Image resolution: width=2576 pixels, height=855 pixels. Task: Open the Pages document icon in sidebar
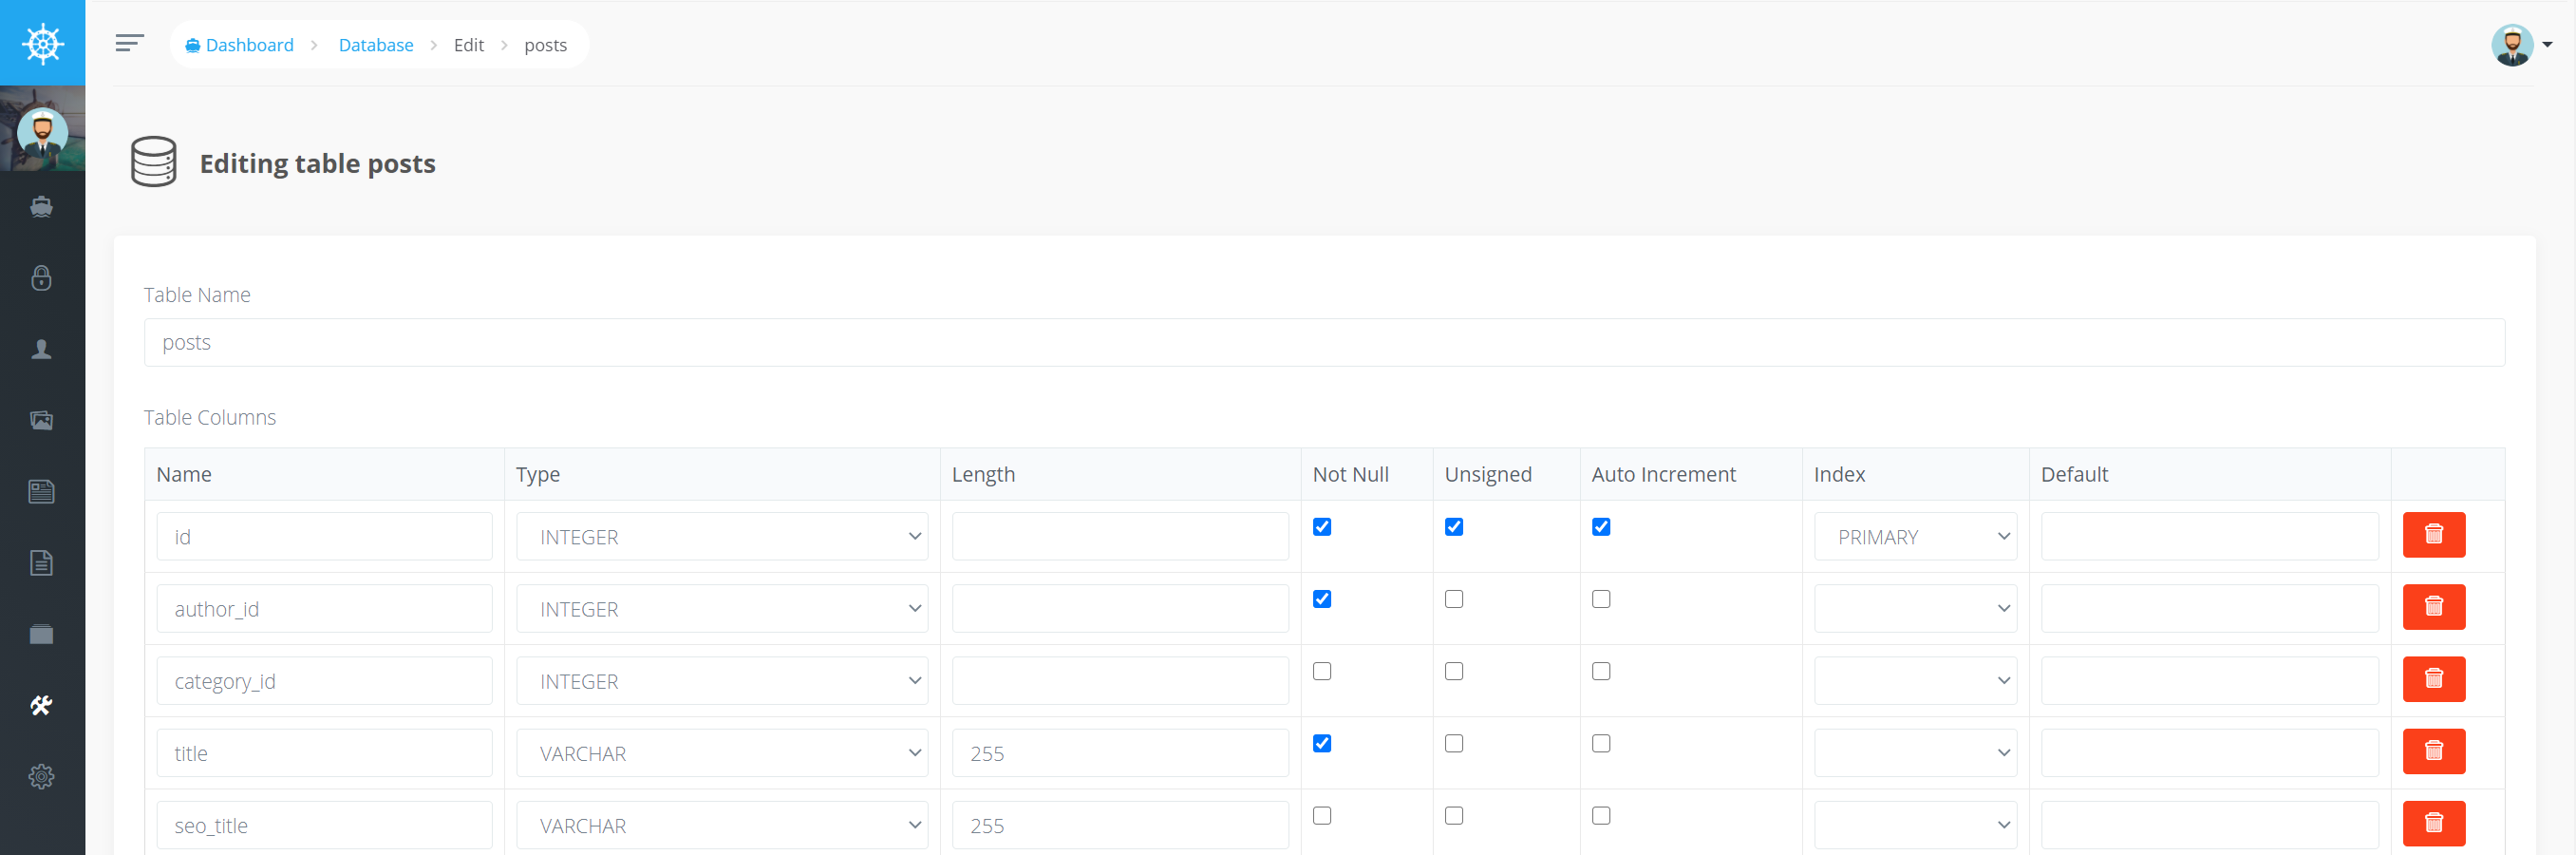click(x=41, y=563)
